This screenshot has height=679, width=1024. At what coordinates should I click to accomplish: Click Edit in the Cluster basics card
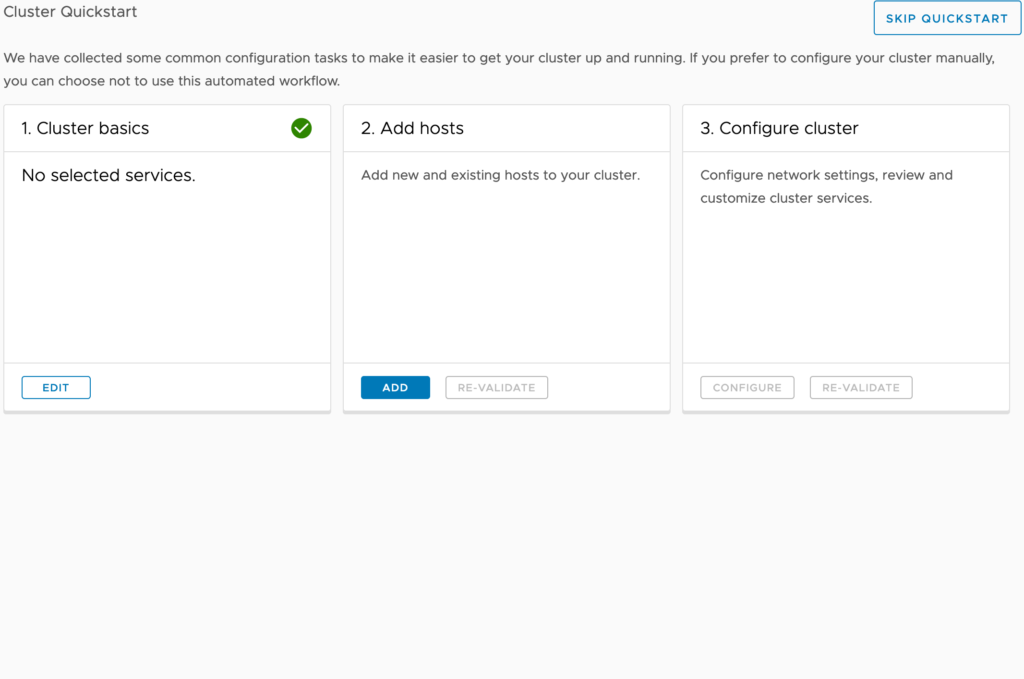(x=56, y=388)
